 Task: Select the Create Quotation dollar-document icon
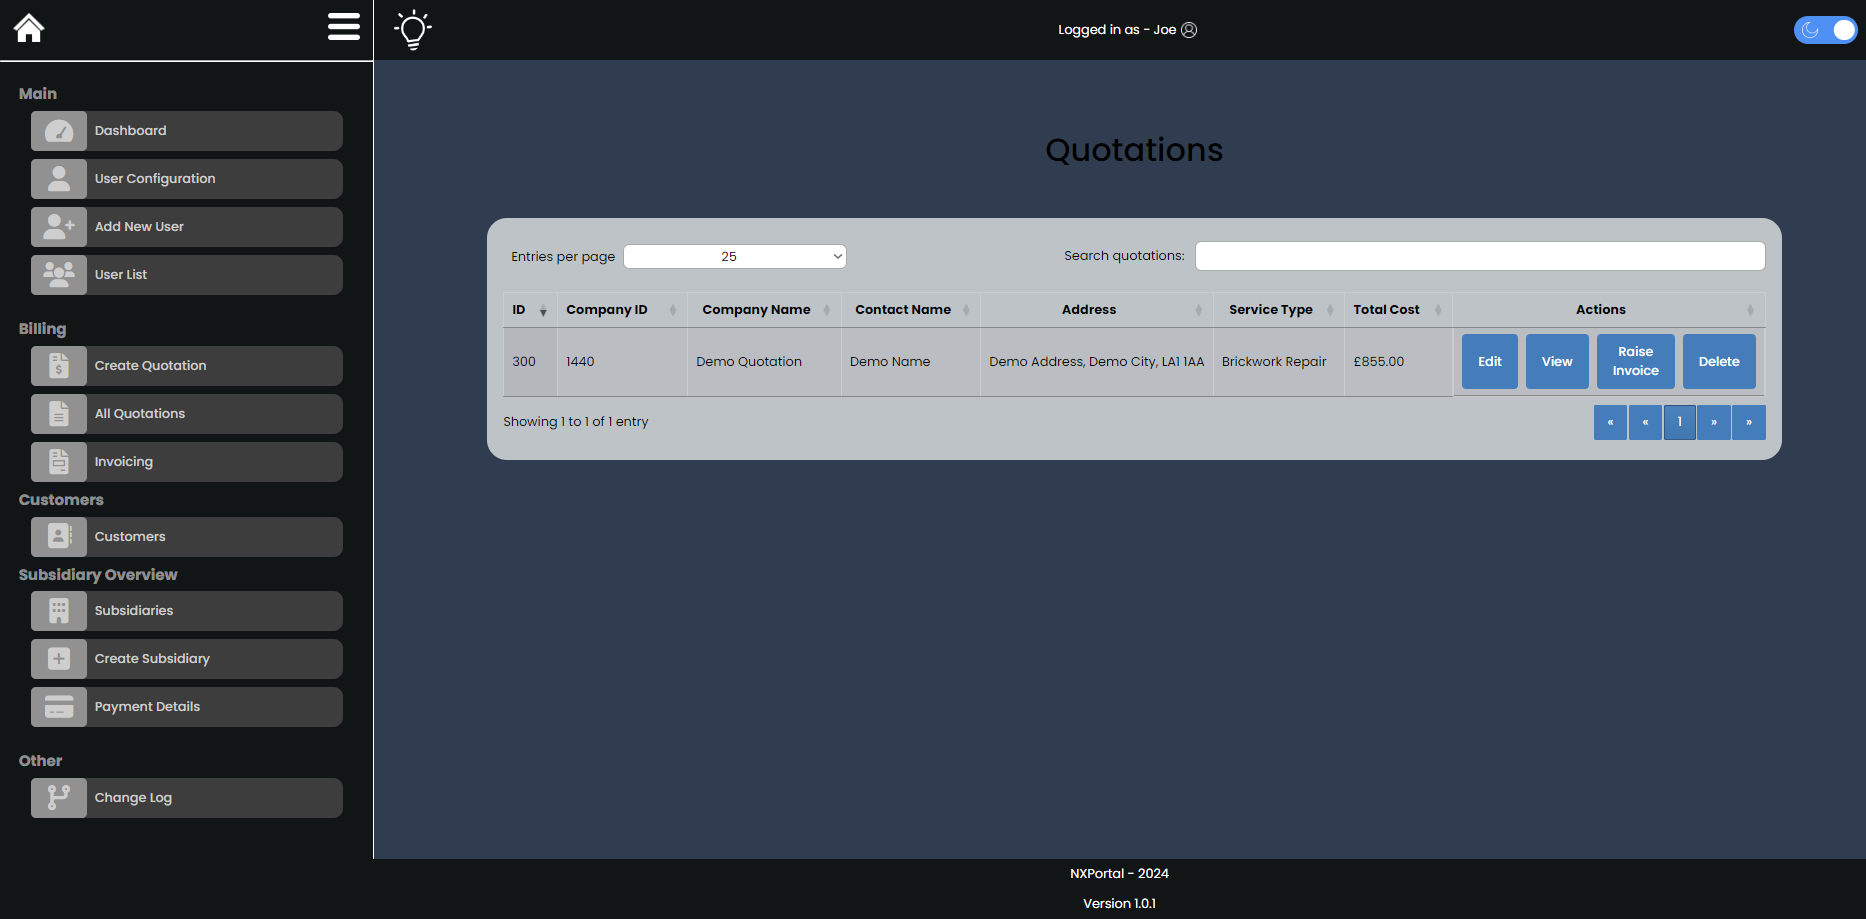pos(58,365)
